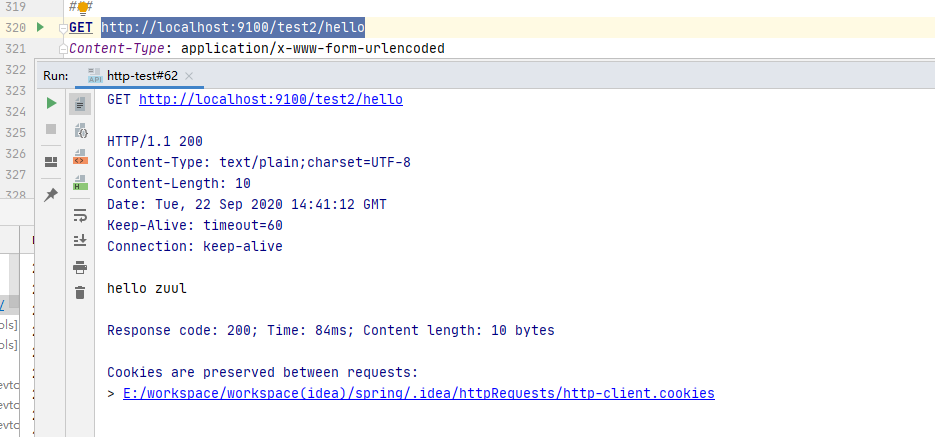Expand the arrow before cookies file path
The height and width of the screenshot is (437, 935).
click(111, 394)
